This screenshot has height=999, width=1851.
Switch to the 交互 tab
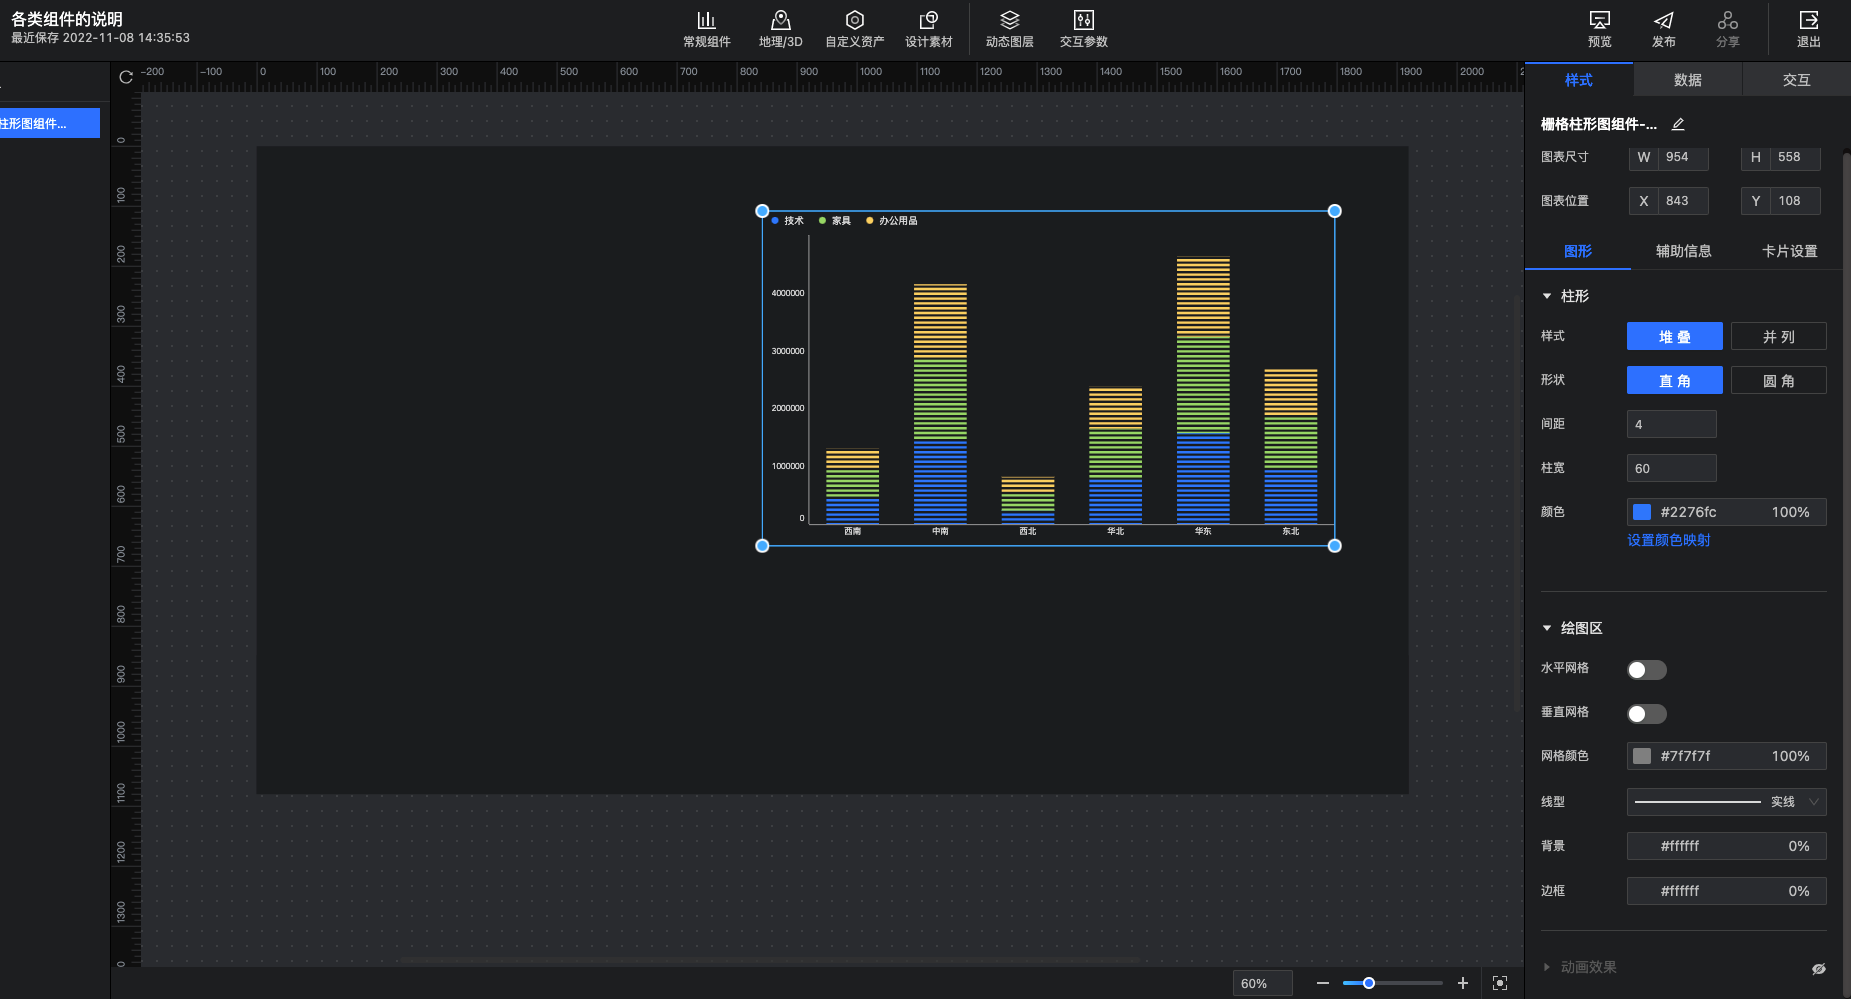[1797, 79]
